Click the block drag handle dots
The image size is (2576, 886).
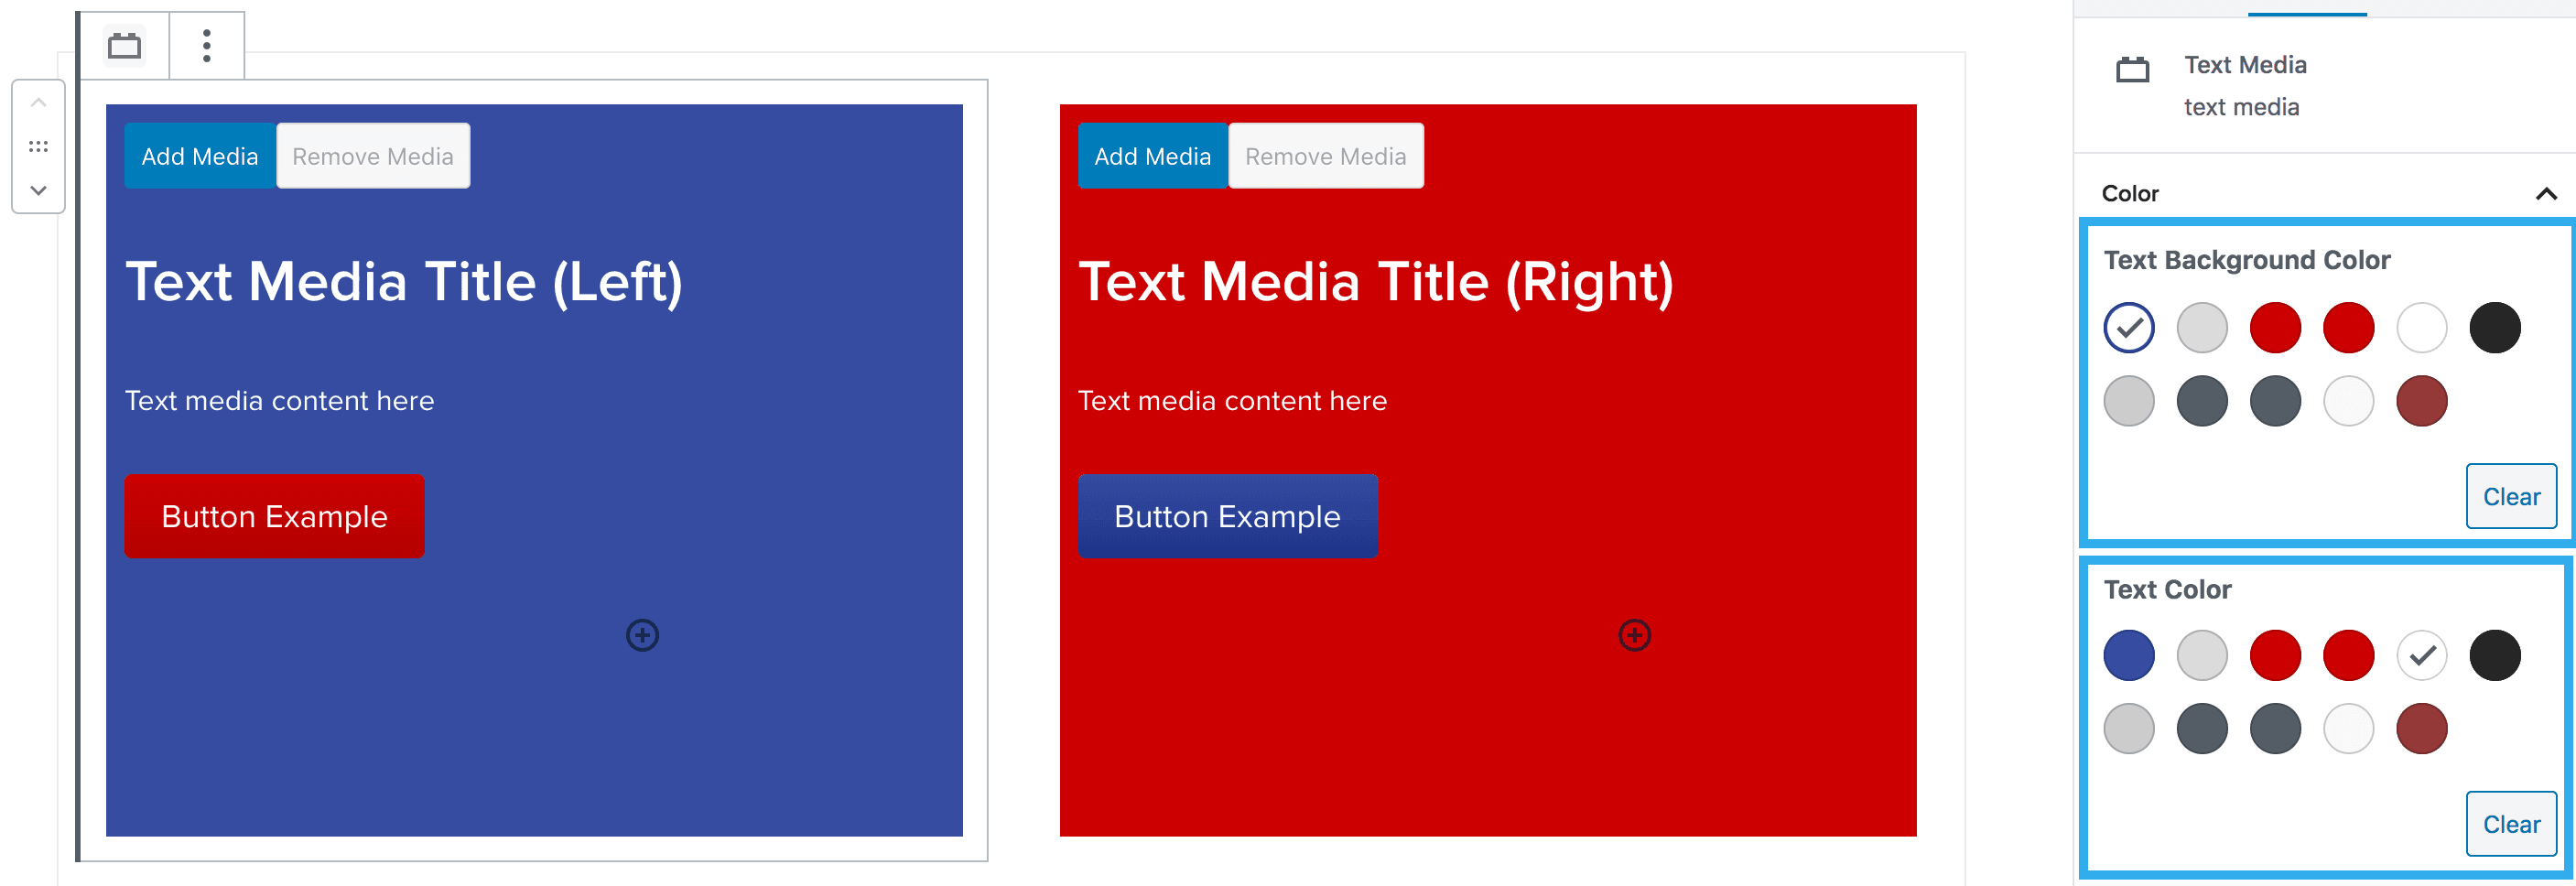(38, 145)
